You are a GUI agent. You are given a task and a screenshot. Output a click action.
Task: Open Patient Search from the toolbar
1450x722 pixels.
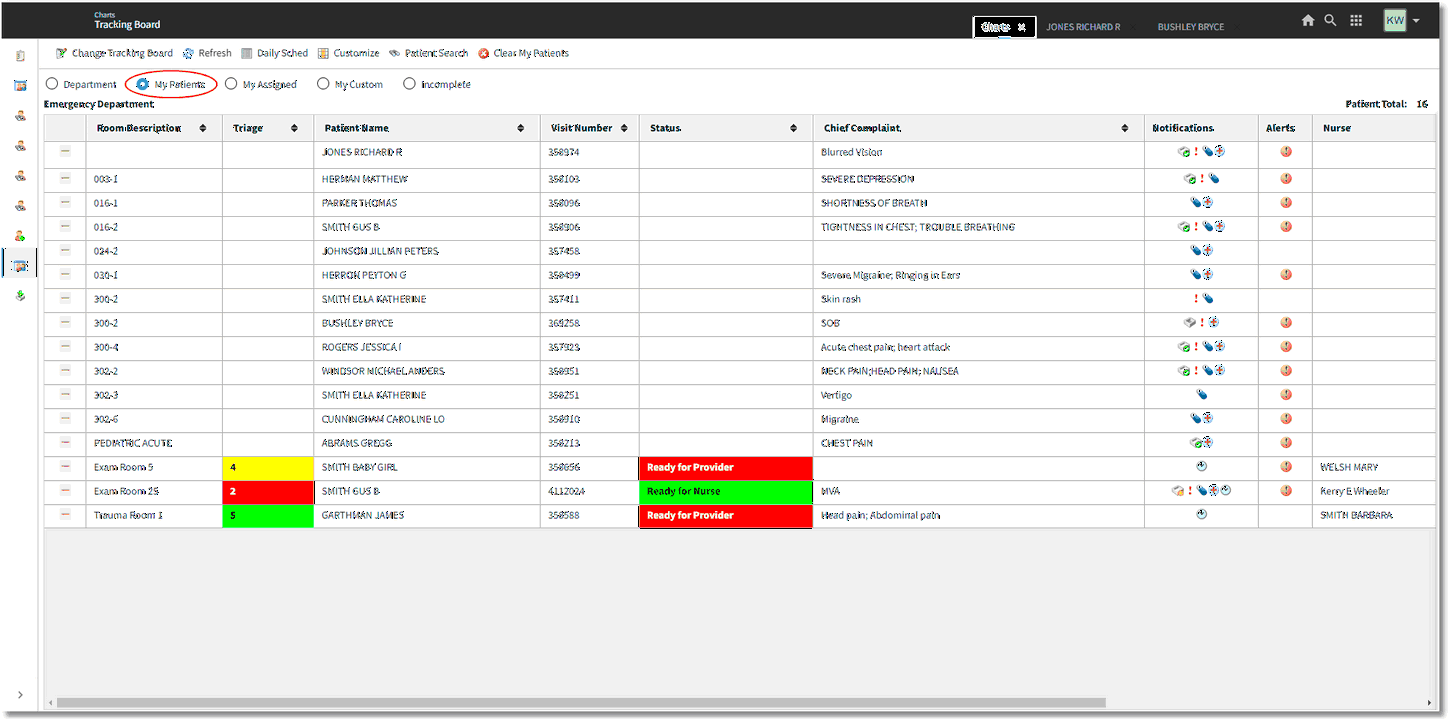(429, 53)
